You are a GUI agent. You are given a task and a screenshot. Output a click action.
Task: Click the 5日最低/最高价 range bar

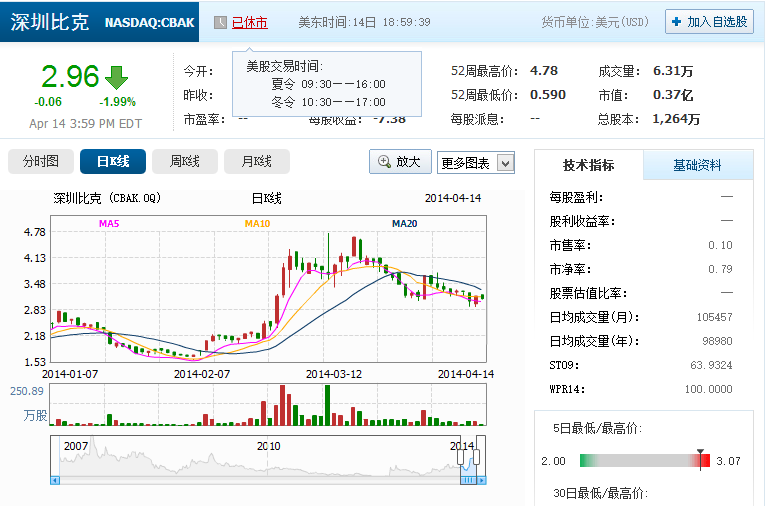640,460
